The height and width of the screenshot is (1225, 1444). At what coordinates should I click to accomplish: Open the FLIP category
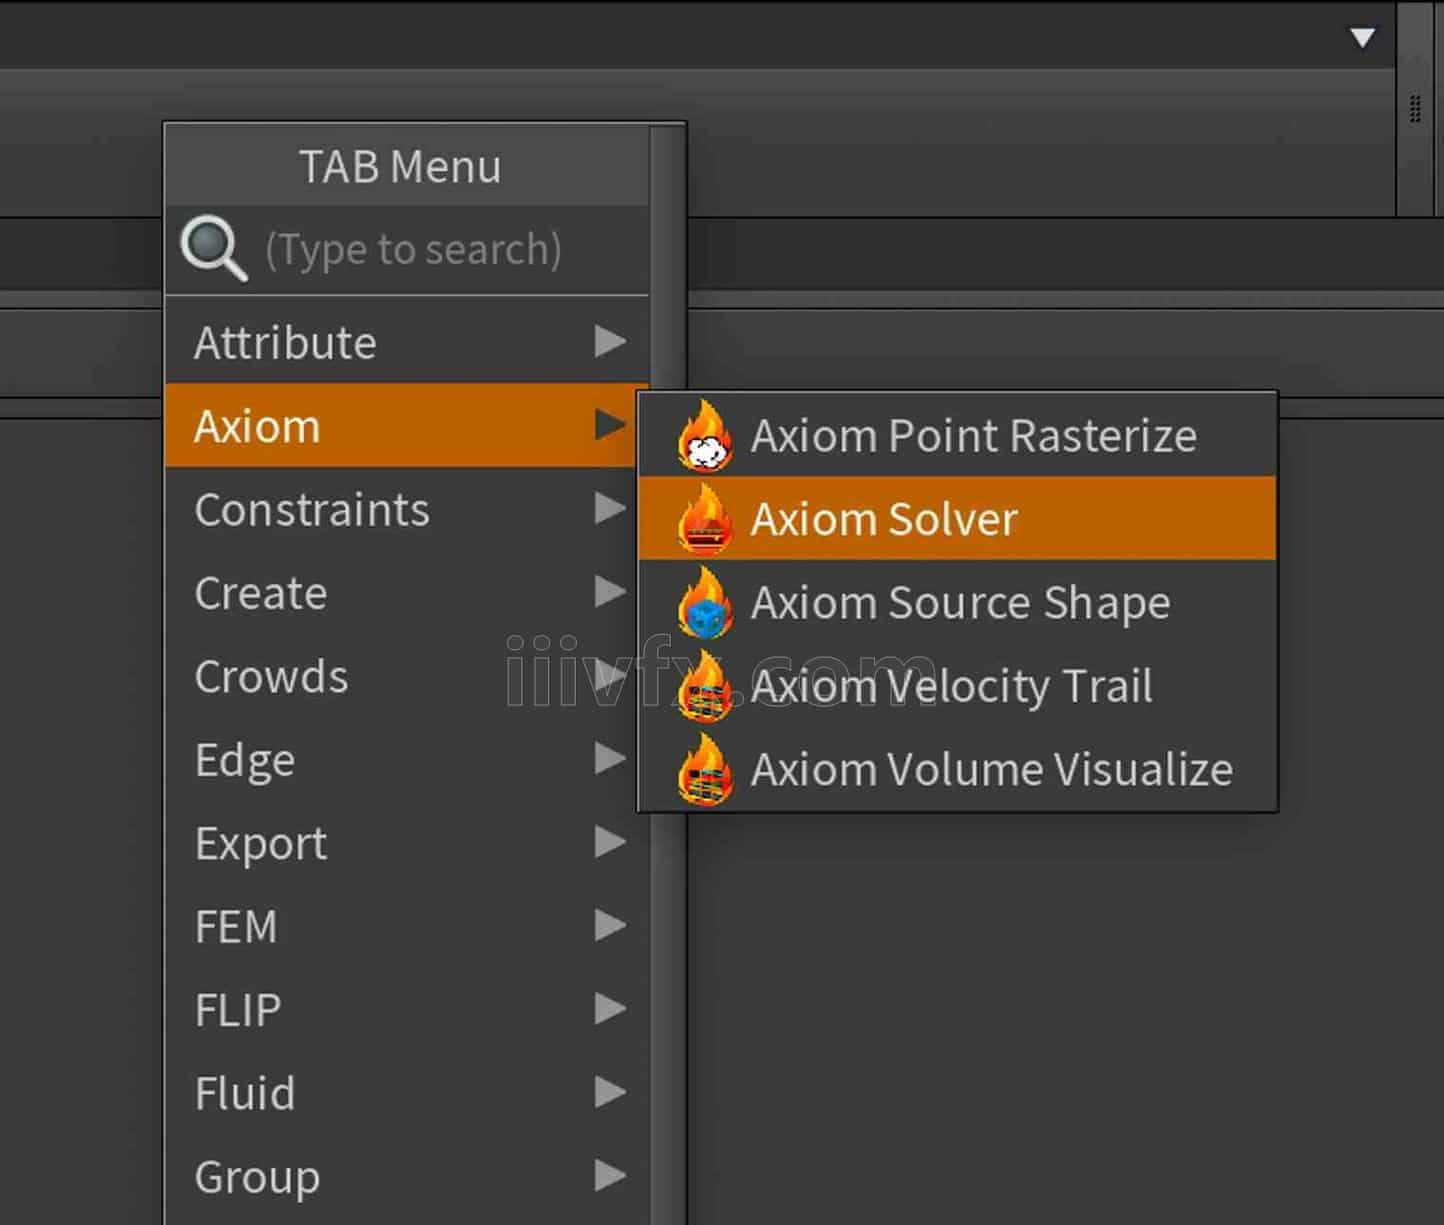pos(407,1009)
